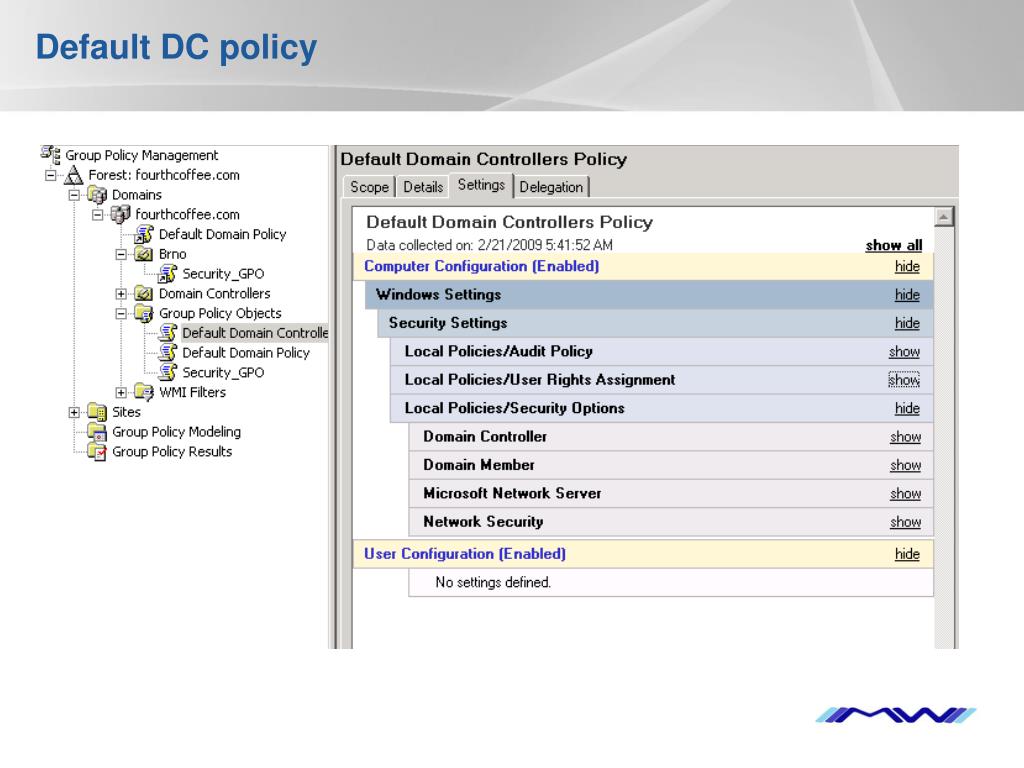1024x768 pixels.
Task: Click the 'Domain Controller' row text in the report
Action: point(485,436)
